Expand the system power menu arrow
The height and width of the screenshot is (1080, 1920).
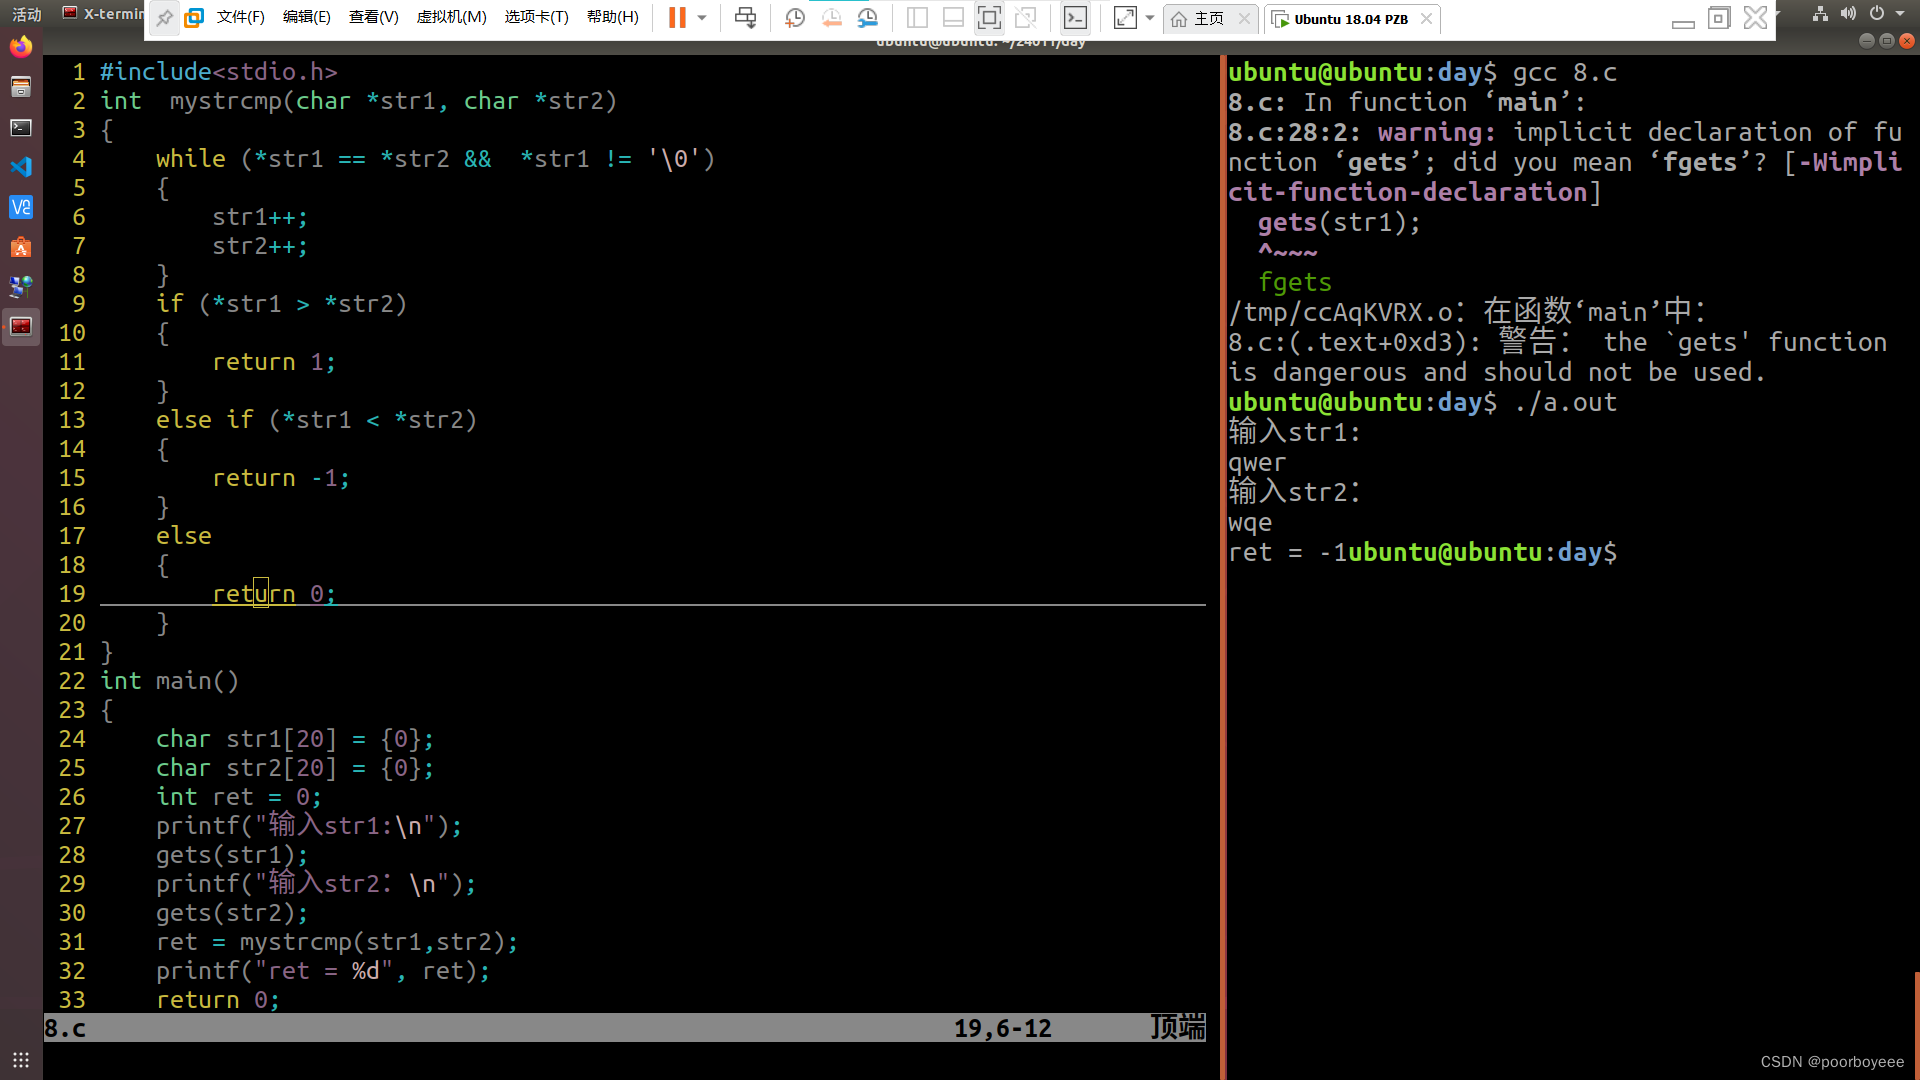[x=1900, y=13]
